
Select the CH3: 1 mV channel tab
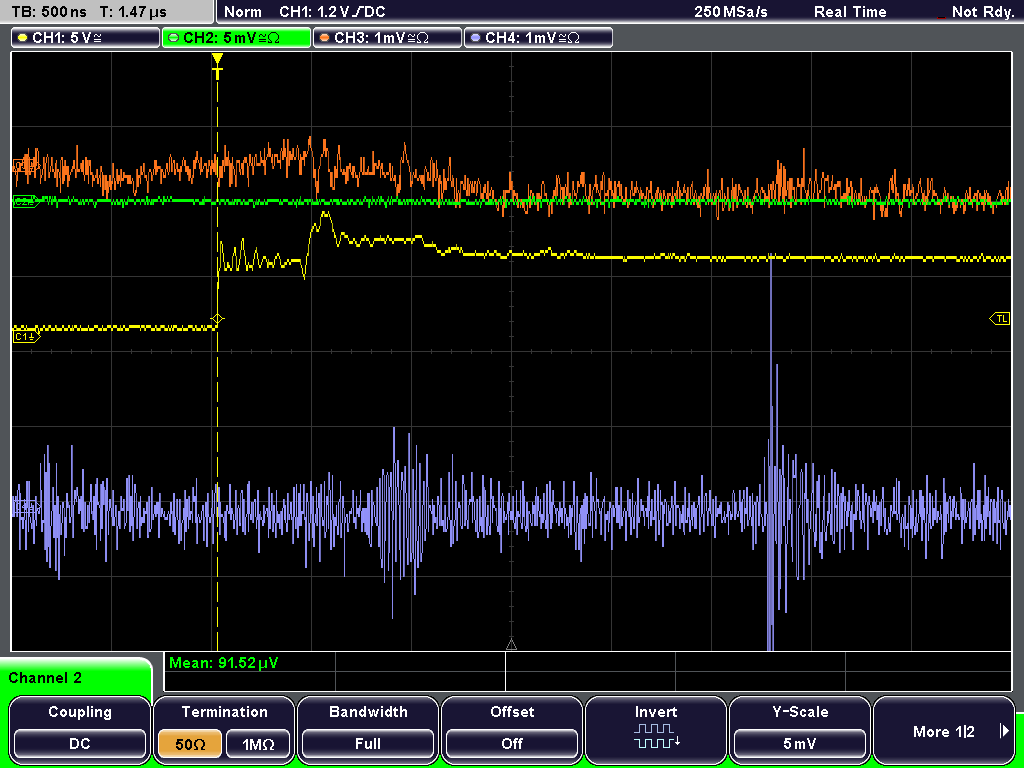[x=387, y=38]
